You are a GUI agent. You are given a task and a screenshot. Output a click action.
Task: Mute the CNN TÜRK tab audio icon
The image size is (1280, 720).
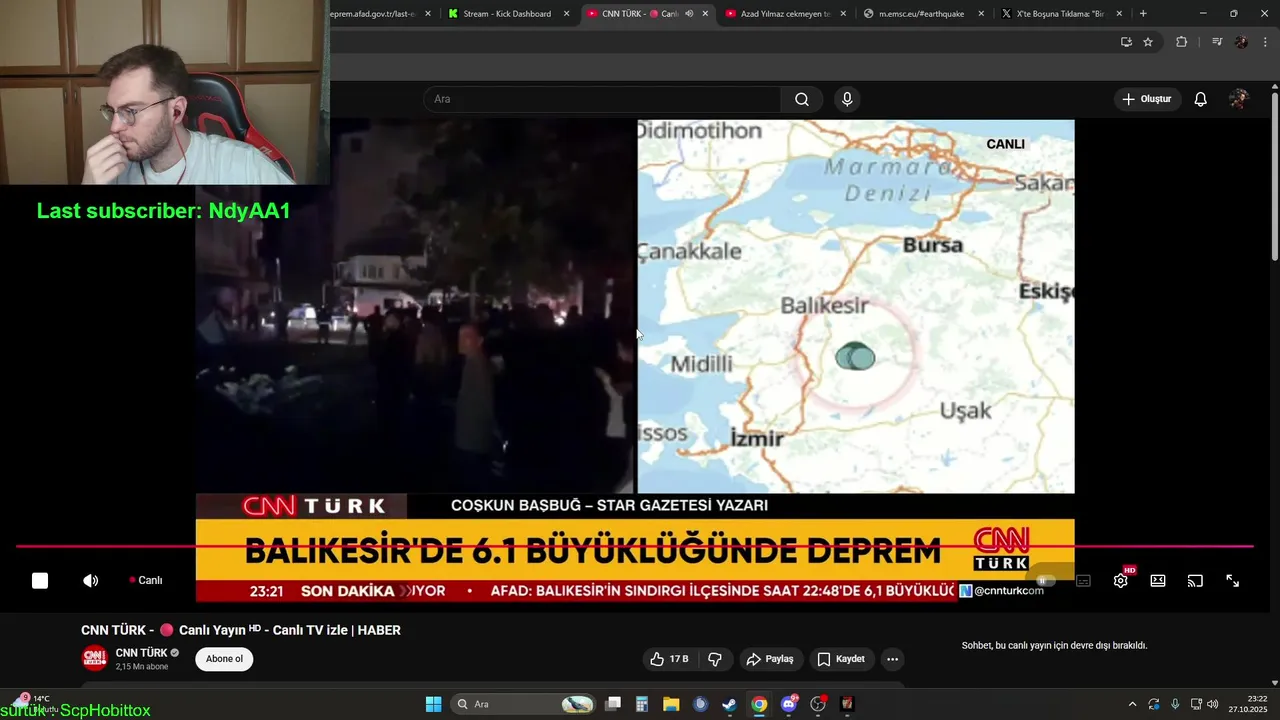tap(689, 14)
